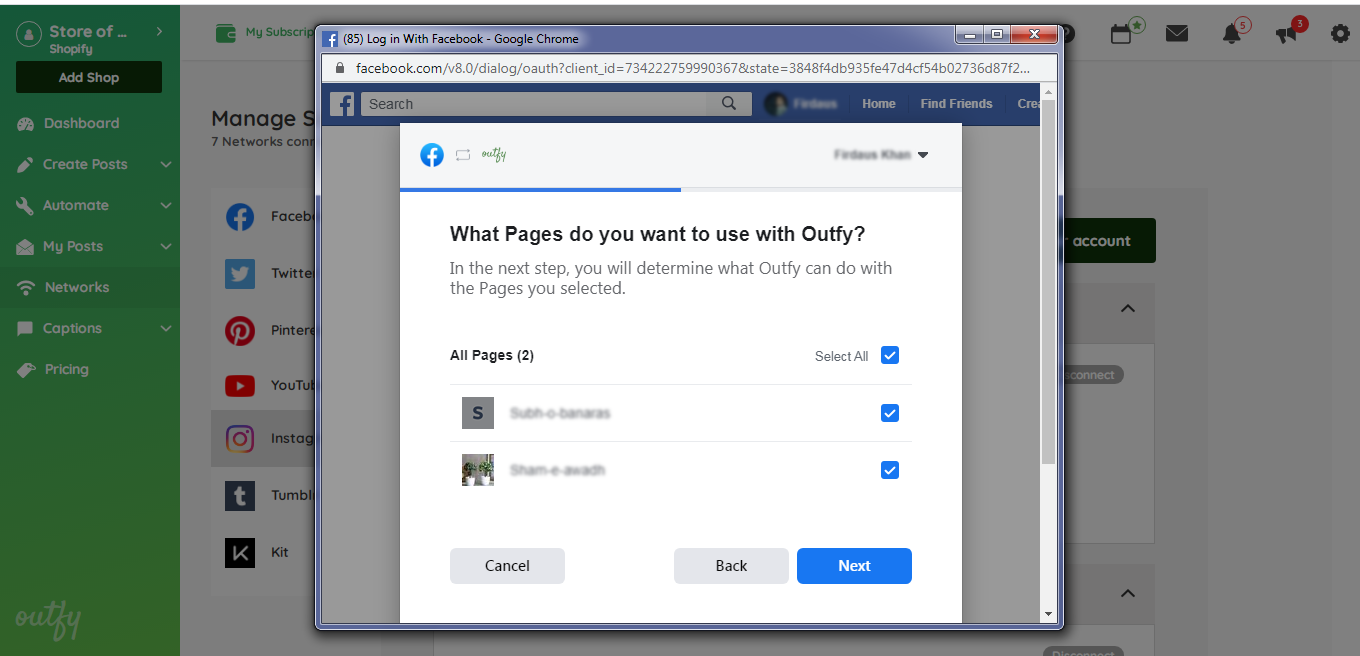Select the Instagram network icon
The image size is (1360, 656).
[240, 439]
